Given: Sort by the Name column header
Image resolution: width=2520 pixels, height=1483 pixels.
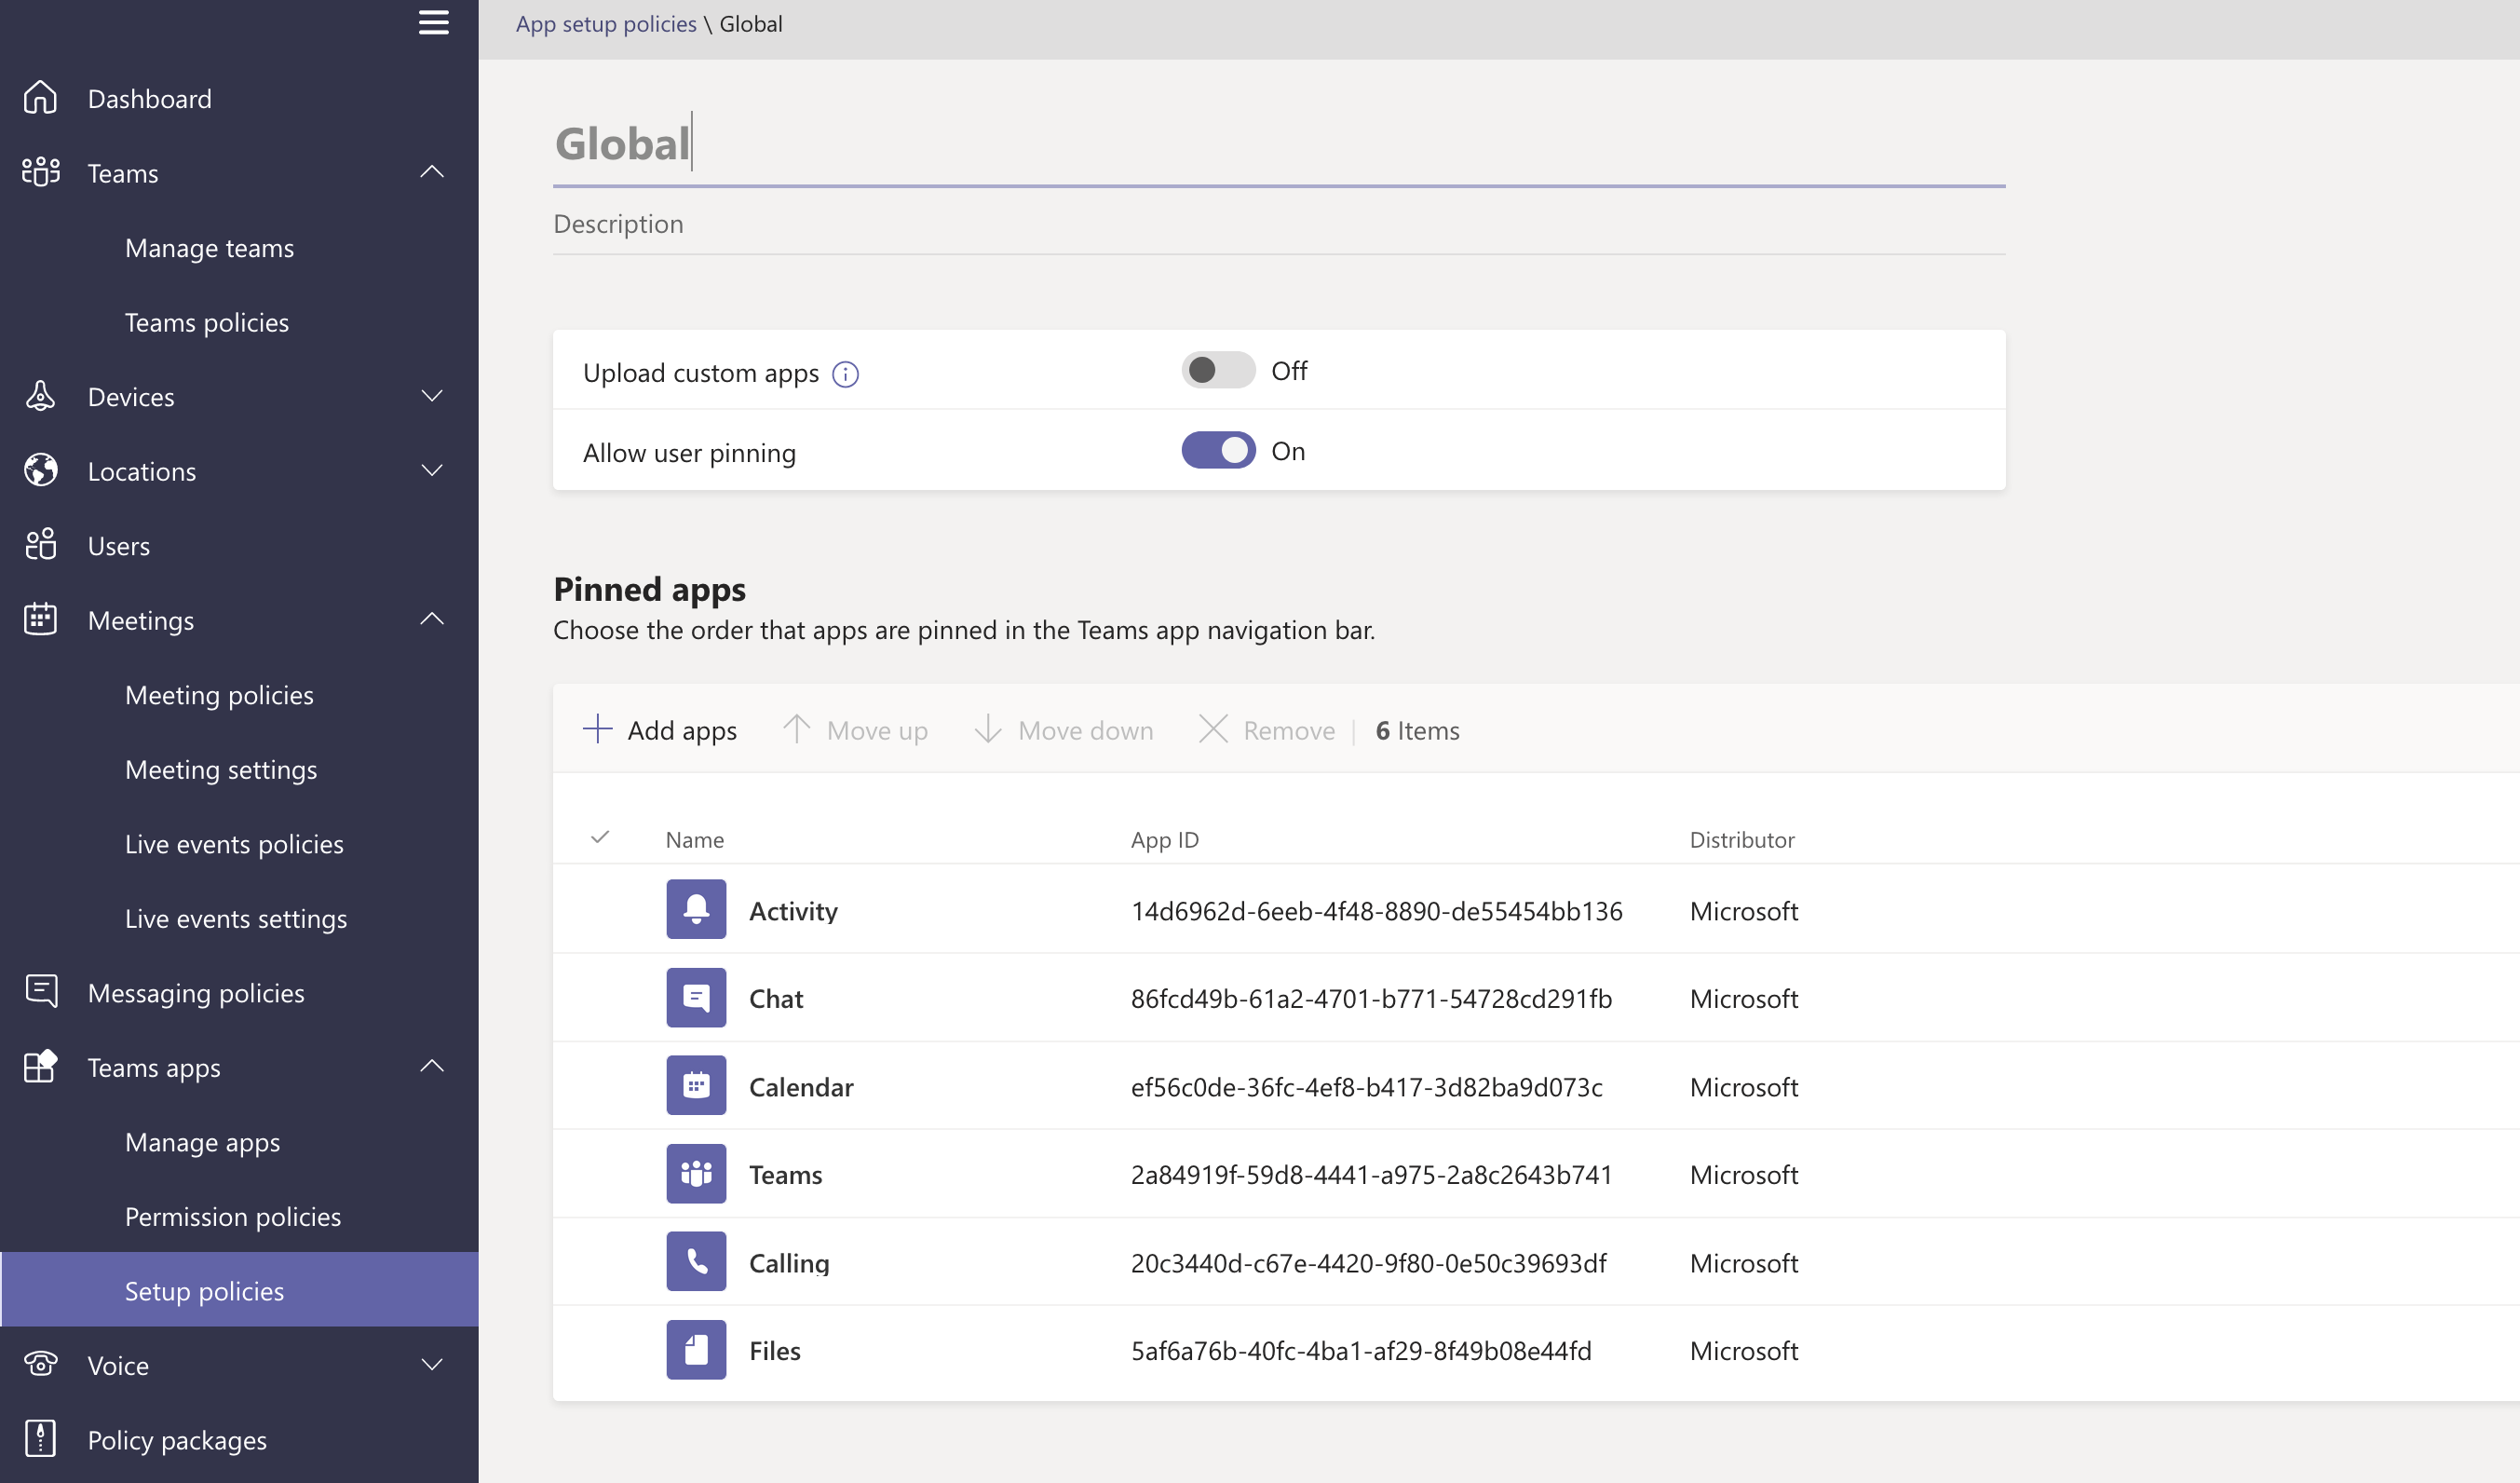Looking at the screenshot, I should click(x=695, y=840).
